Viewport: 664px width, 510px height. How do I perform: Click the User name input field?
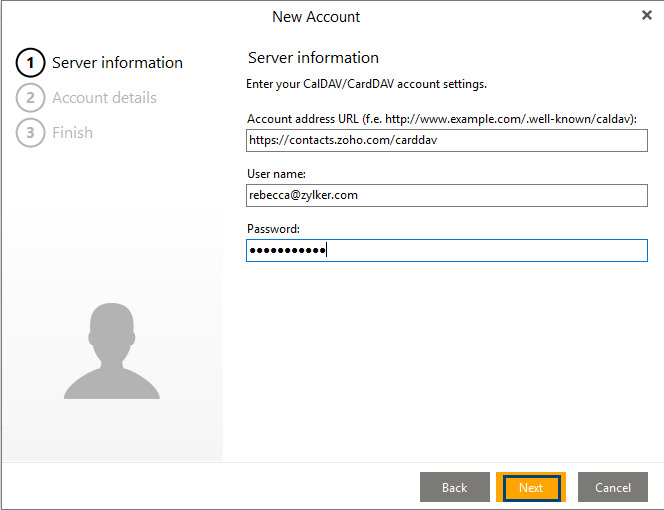point(447,196)
